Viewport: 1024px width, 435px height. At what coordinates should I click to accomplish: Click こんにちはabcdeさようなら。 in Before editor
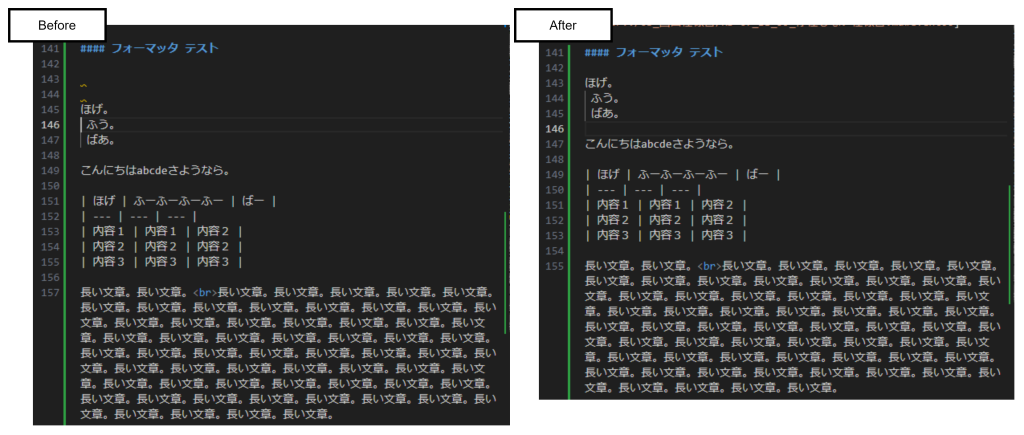click(x=154, y=171)
